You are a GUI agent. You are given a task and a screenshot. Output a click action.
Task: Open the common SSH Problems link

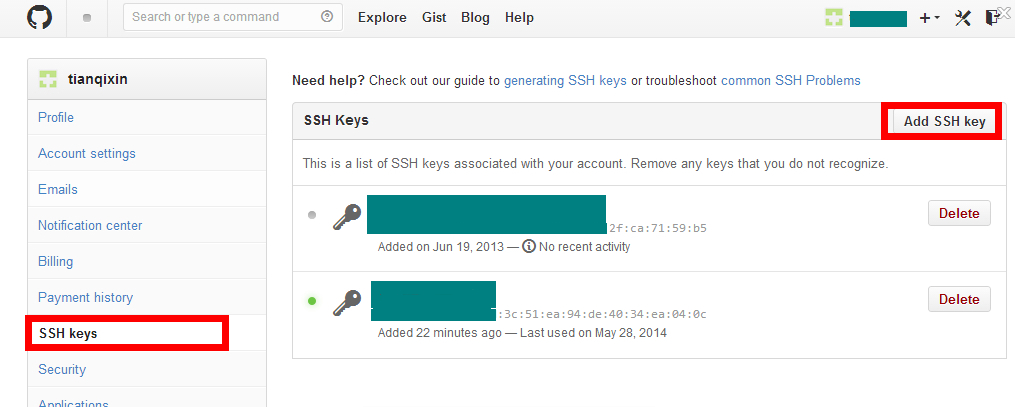[790, 80]
